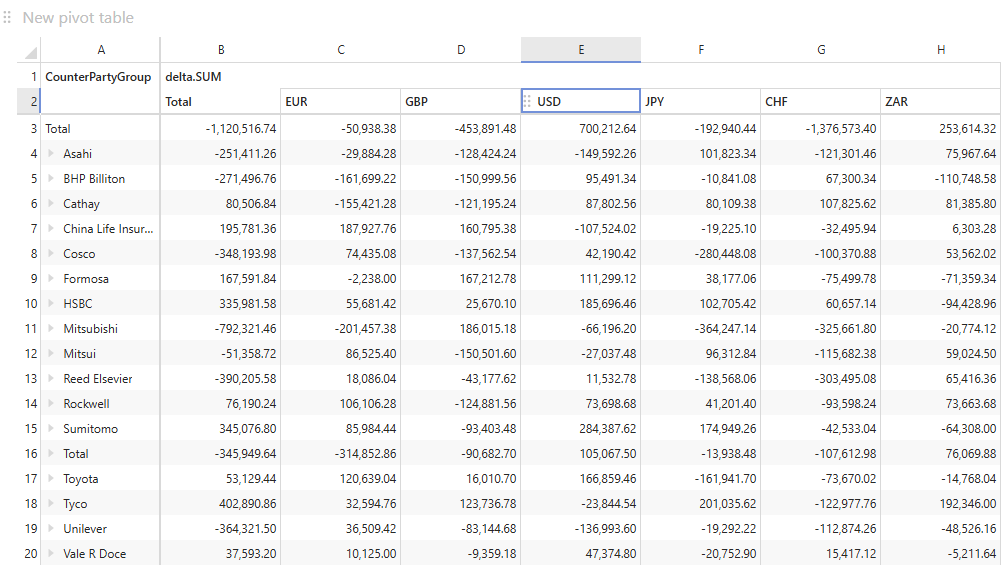This screenshot has width=1008, height=572.
Task: Click Toyota JPY value -161,941.70
Action: [725, 479]
